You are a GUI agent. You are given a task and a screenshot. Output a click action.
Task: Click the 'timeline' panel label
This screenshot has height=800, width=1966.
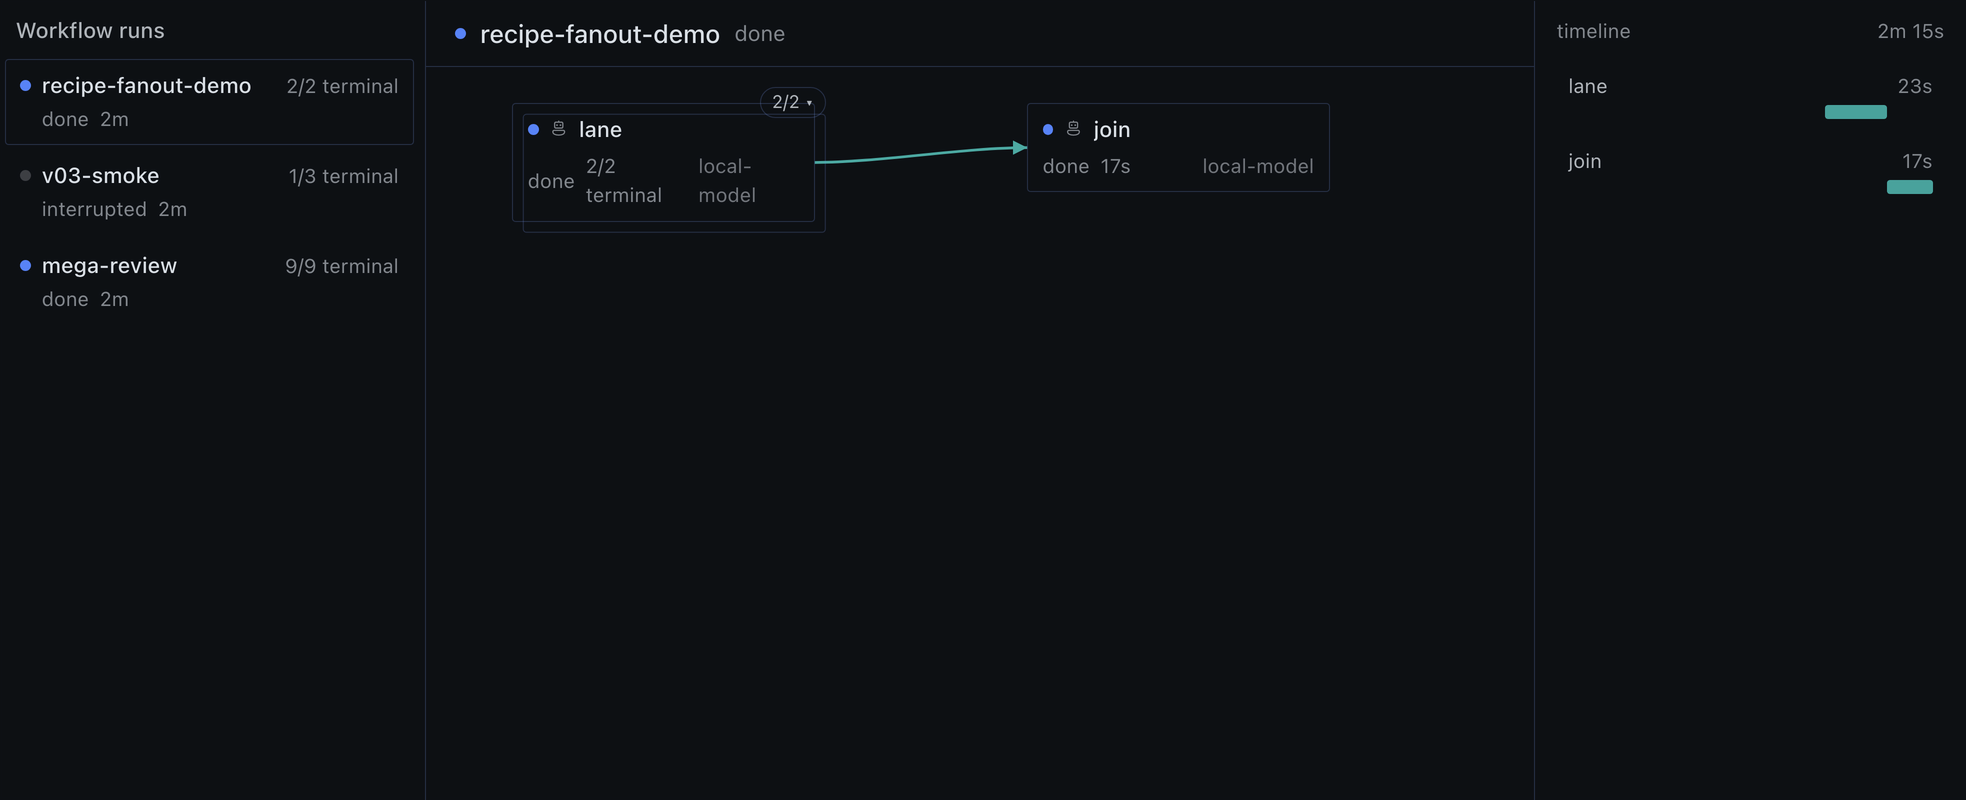(1594, 31)
